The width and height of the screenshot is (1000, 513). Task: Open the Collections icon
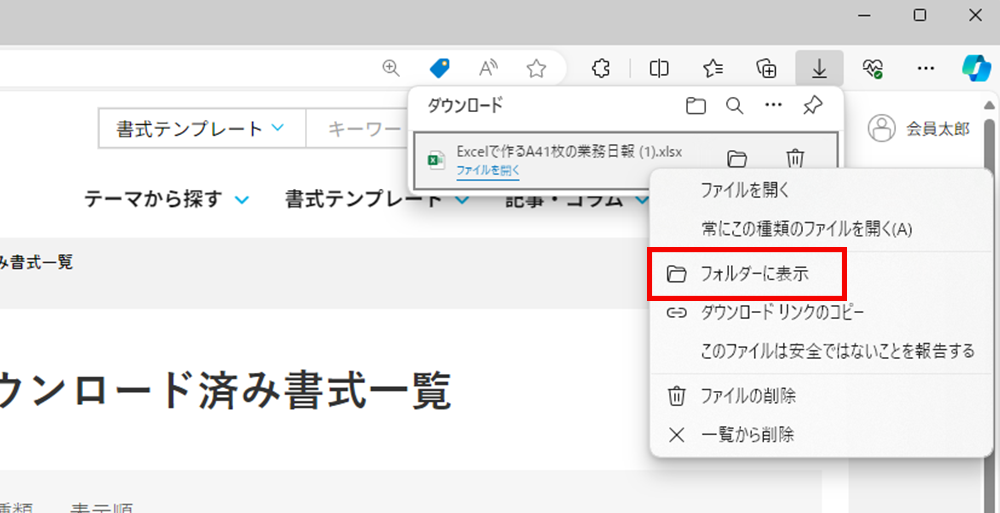click(x=766, y=68)
